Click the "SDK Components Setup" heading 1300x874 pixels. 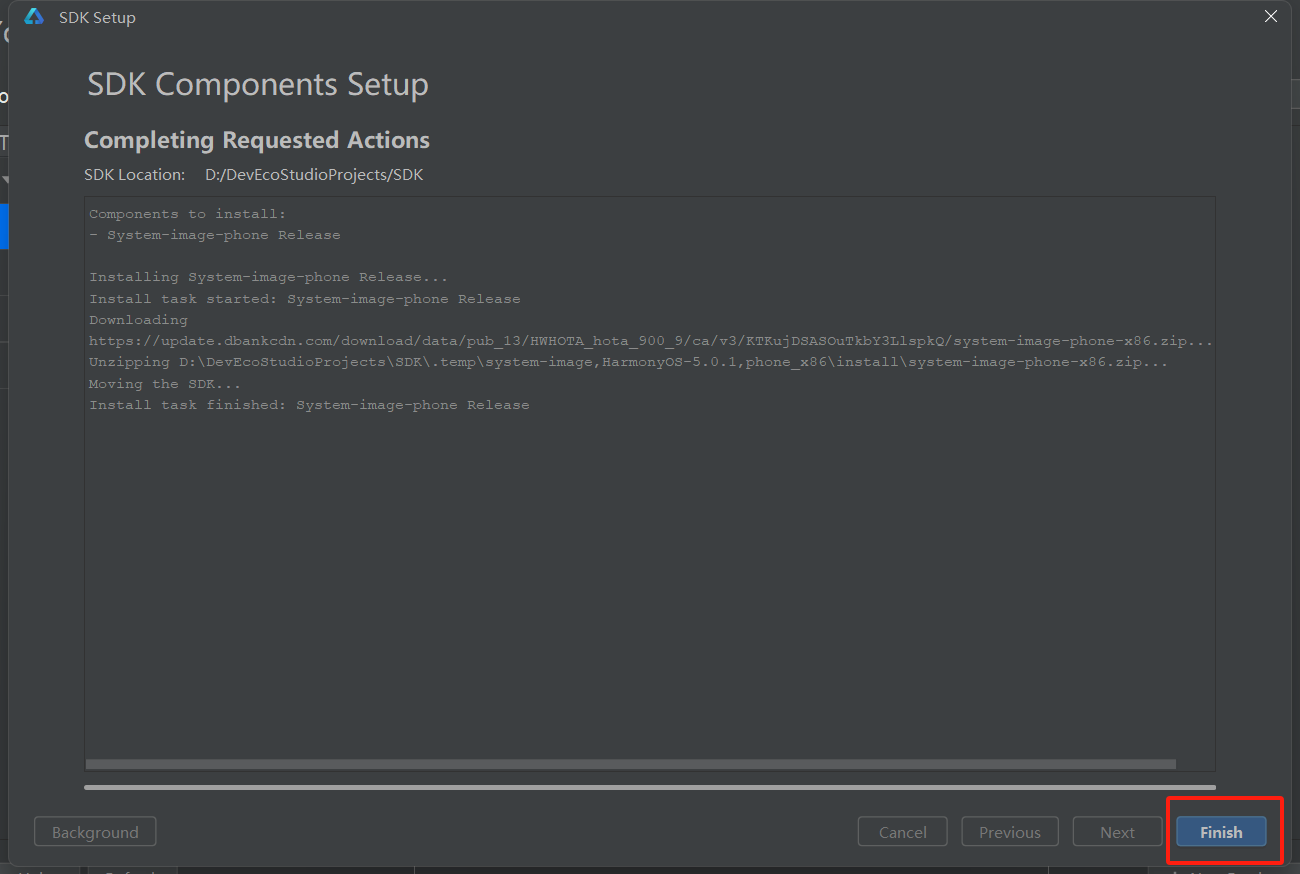coord(258,85)
